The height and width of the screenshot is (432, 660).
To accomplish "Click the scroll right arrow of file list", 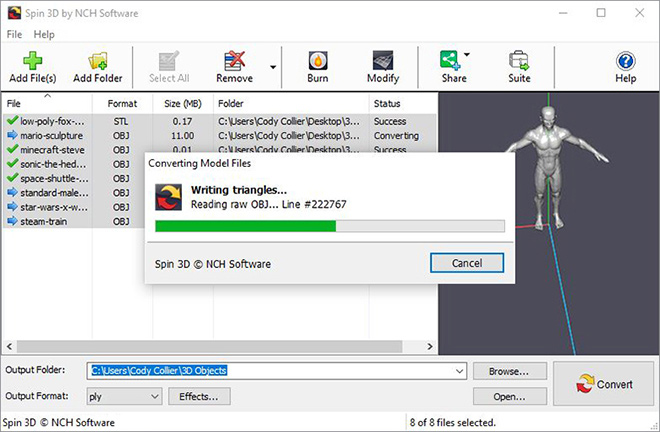I will pyautogui.click(x=430, y=347).
